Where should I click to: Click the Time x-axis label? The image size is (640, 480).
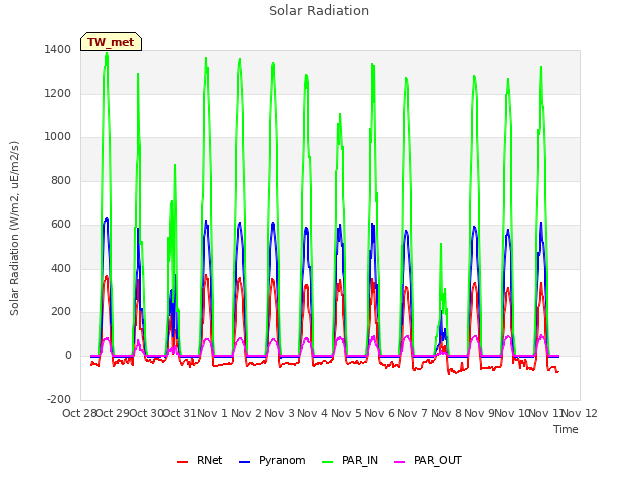[566, 429]
